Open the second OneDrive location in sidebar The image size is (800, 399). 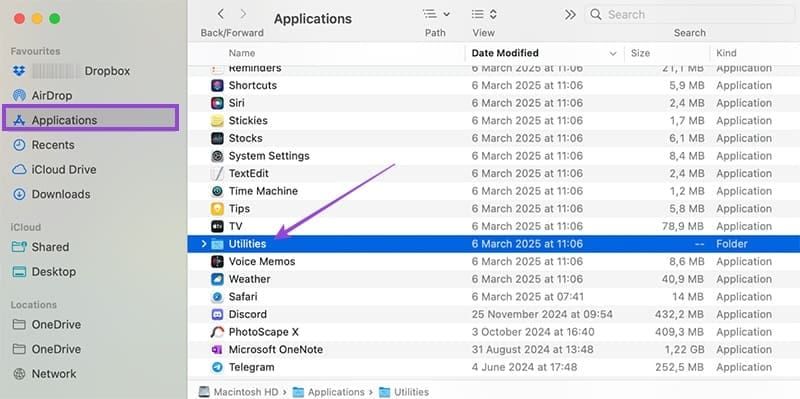(x=56, y=350)
